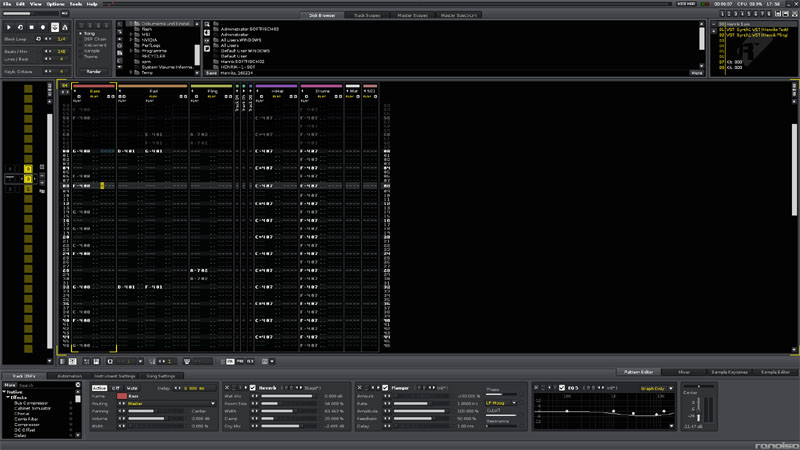The image size is (800, 450).
Task: Switch to the Master Spectrum tab
Action: [459, 15]
